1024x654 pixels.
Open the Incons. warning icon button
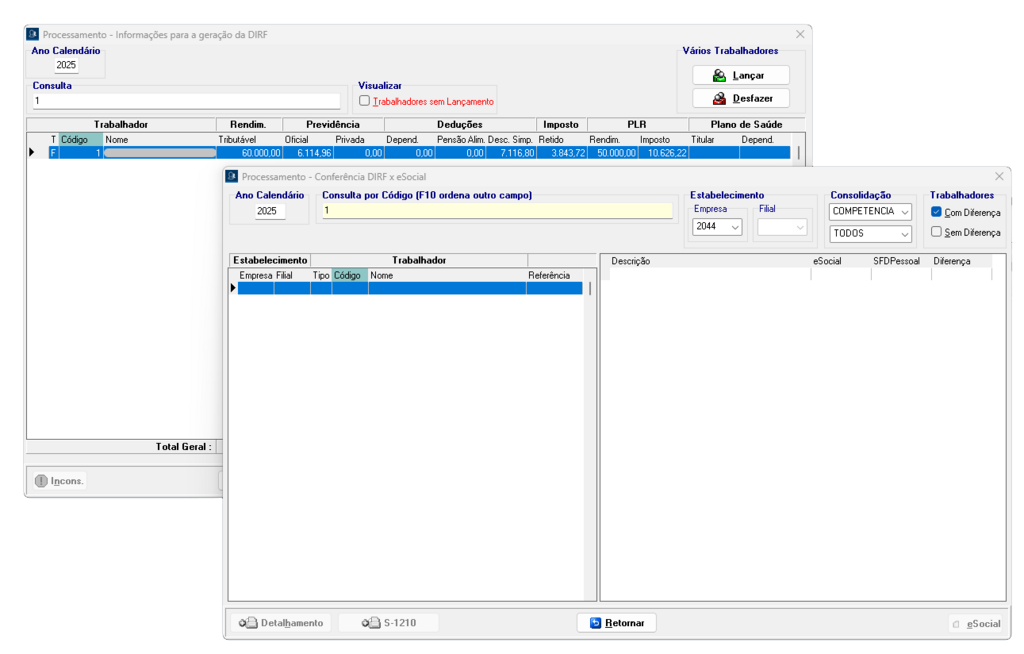pyautogui.click(x=60, y=481)
